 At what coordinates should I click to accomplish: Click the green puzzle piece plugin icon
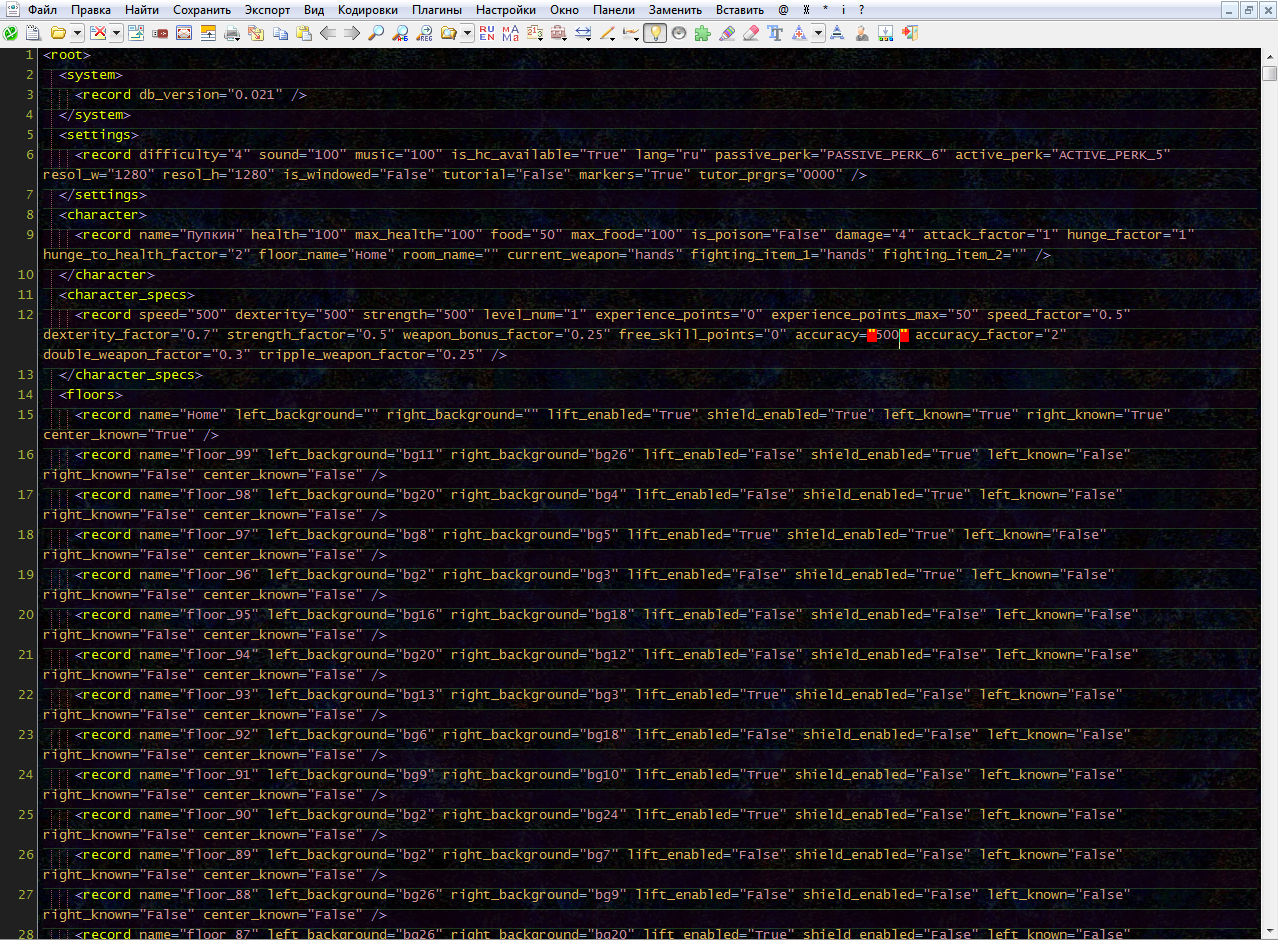point(702,33)
